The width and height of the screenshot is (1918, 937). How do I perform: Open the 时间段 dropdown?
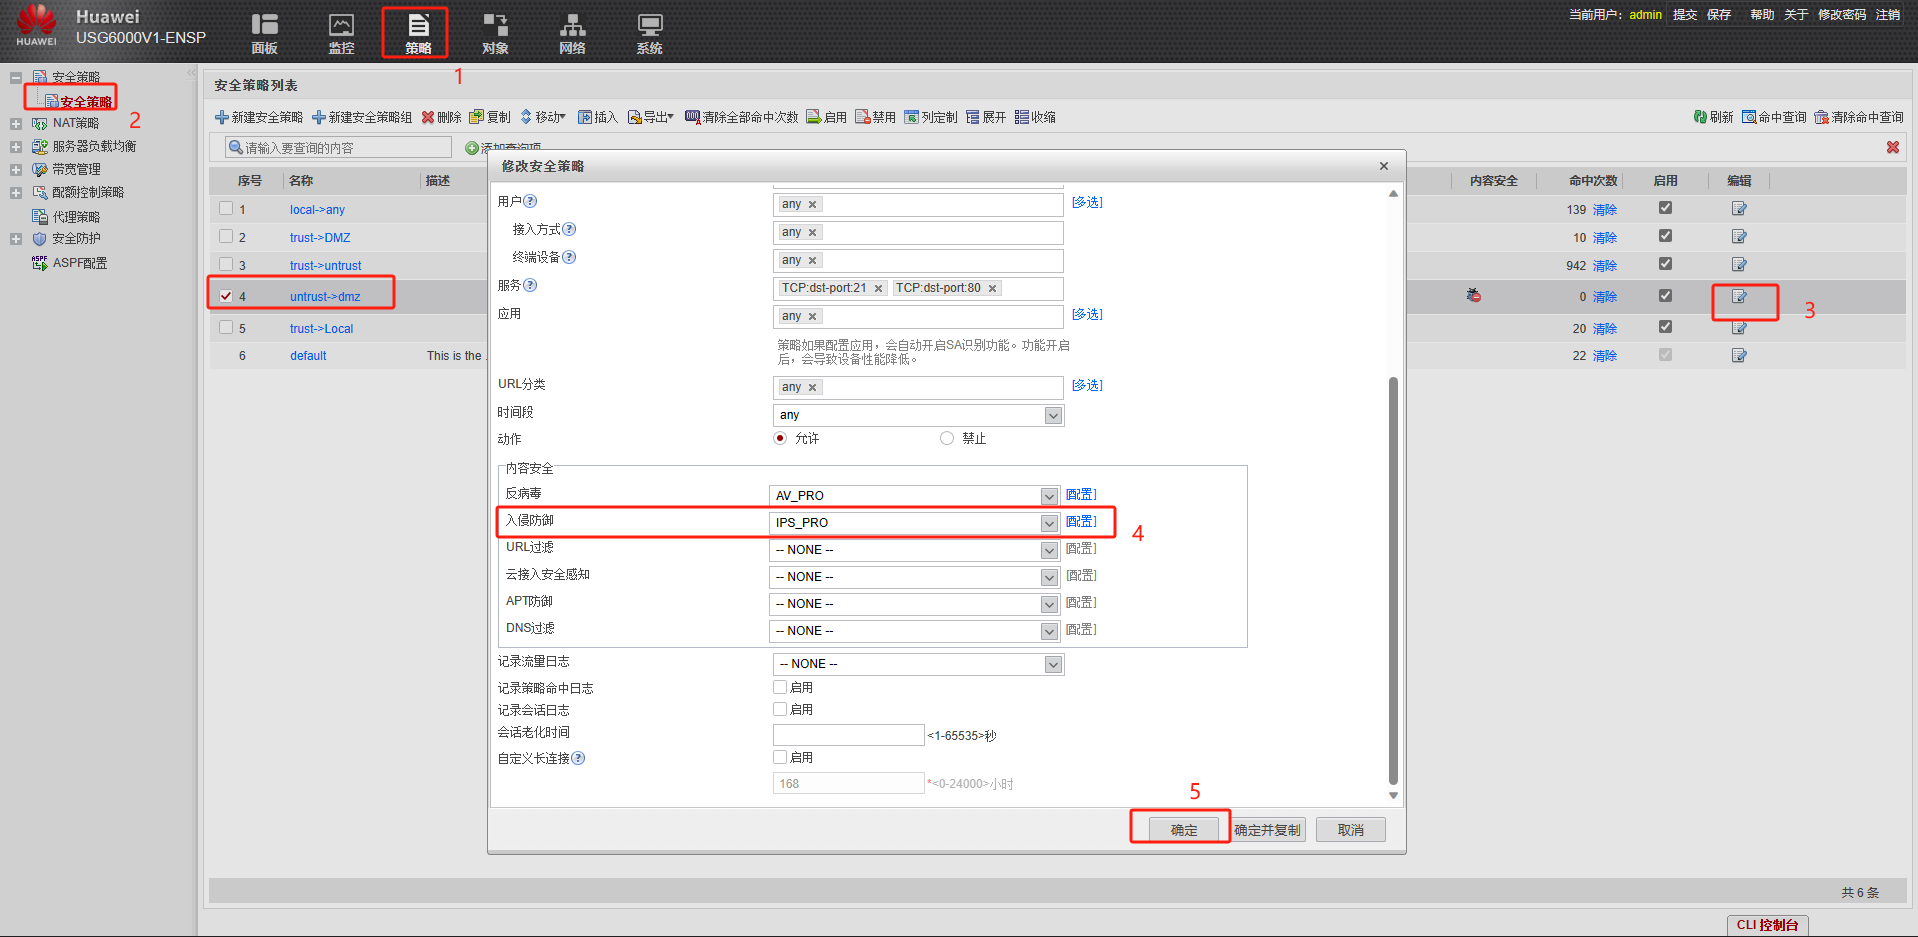[1053, 415]
